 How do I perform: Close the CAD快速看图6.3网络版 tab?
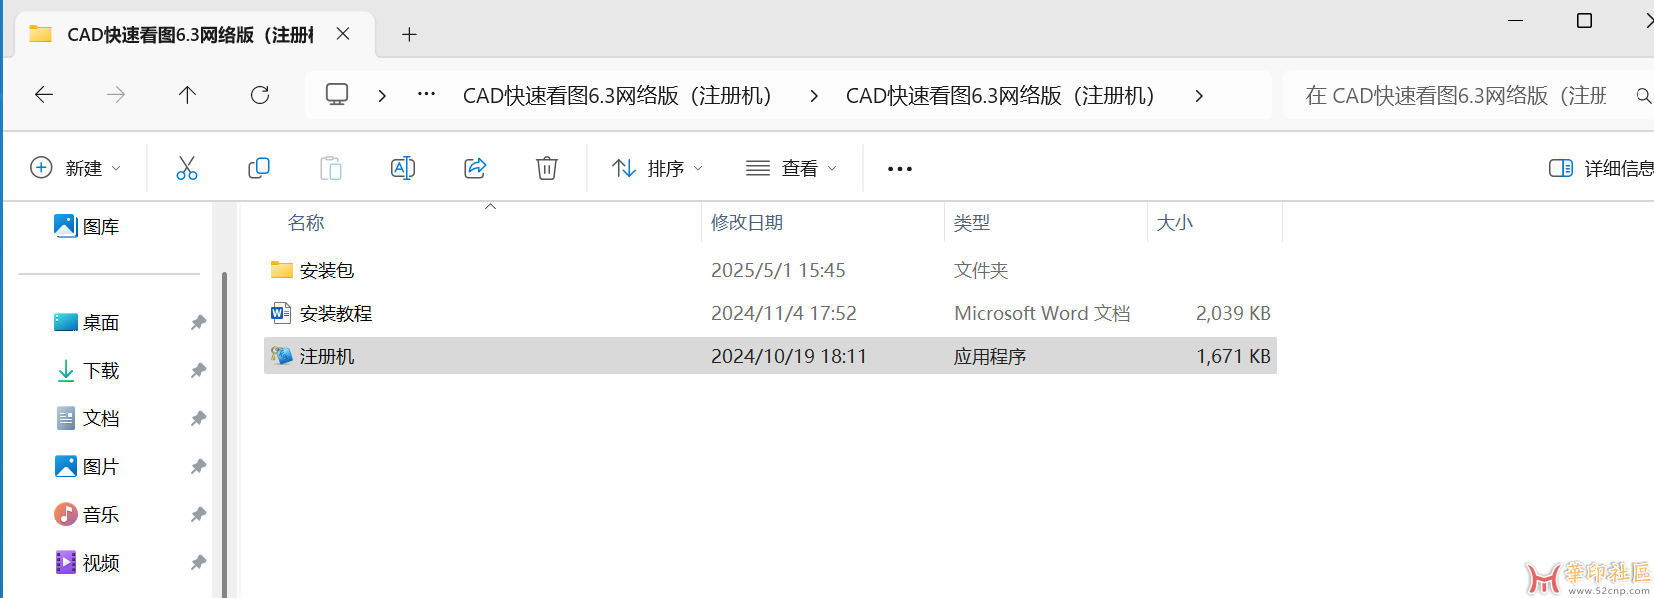pos(343,34)
